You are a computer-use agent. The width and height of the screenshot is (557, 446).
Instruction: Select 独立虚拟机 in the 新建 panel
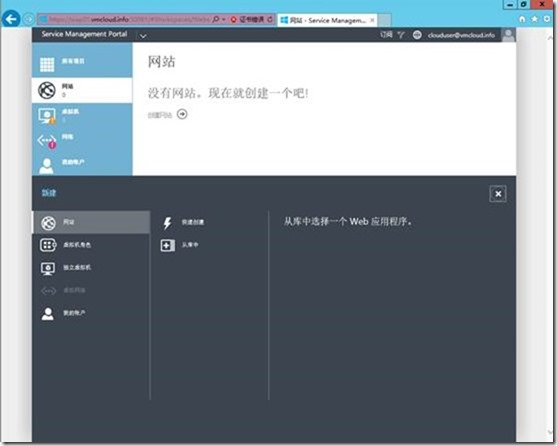pyautogui.click(x=91, y=268)
